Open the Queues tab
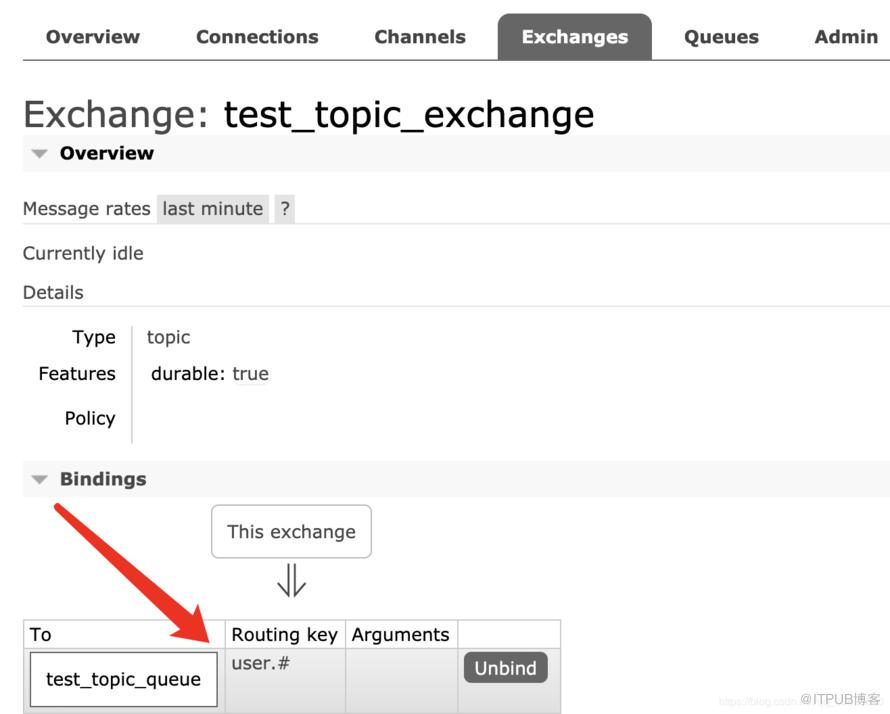This screenshot has width=890, height=714. tap(721, 37)
